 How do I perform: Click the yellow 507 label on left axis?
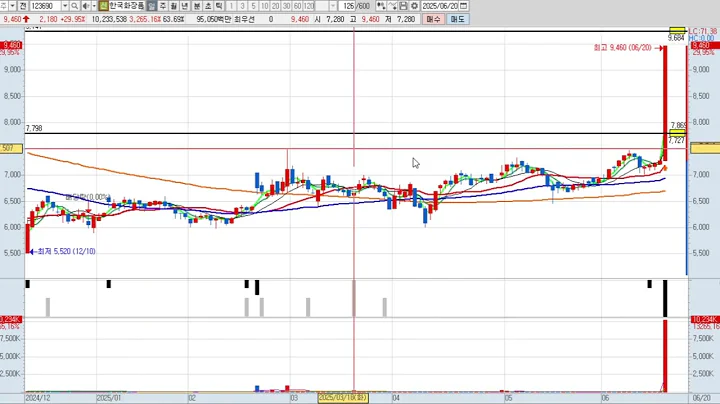point(11,148)
